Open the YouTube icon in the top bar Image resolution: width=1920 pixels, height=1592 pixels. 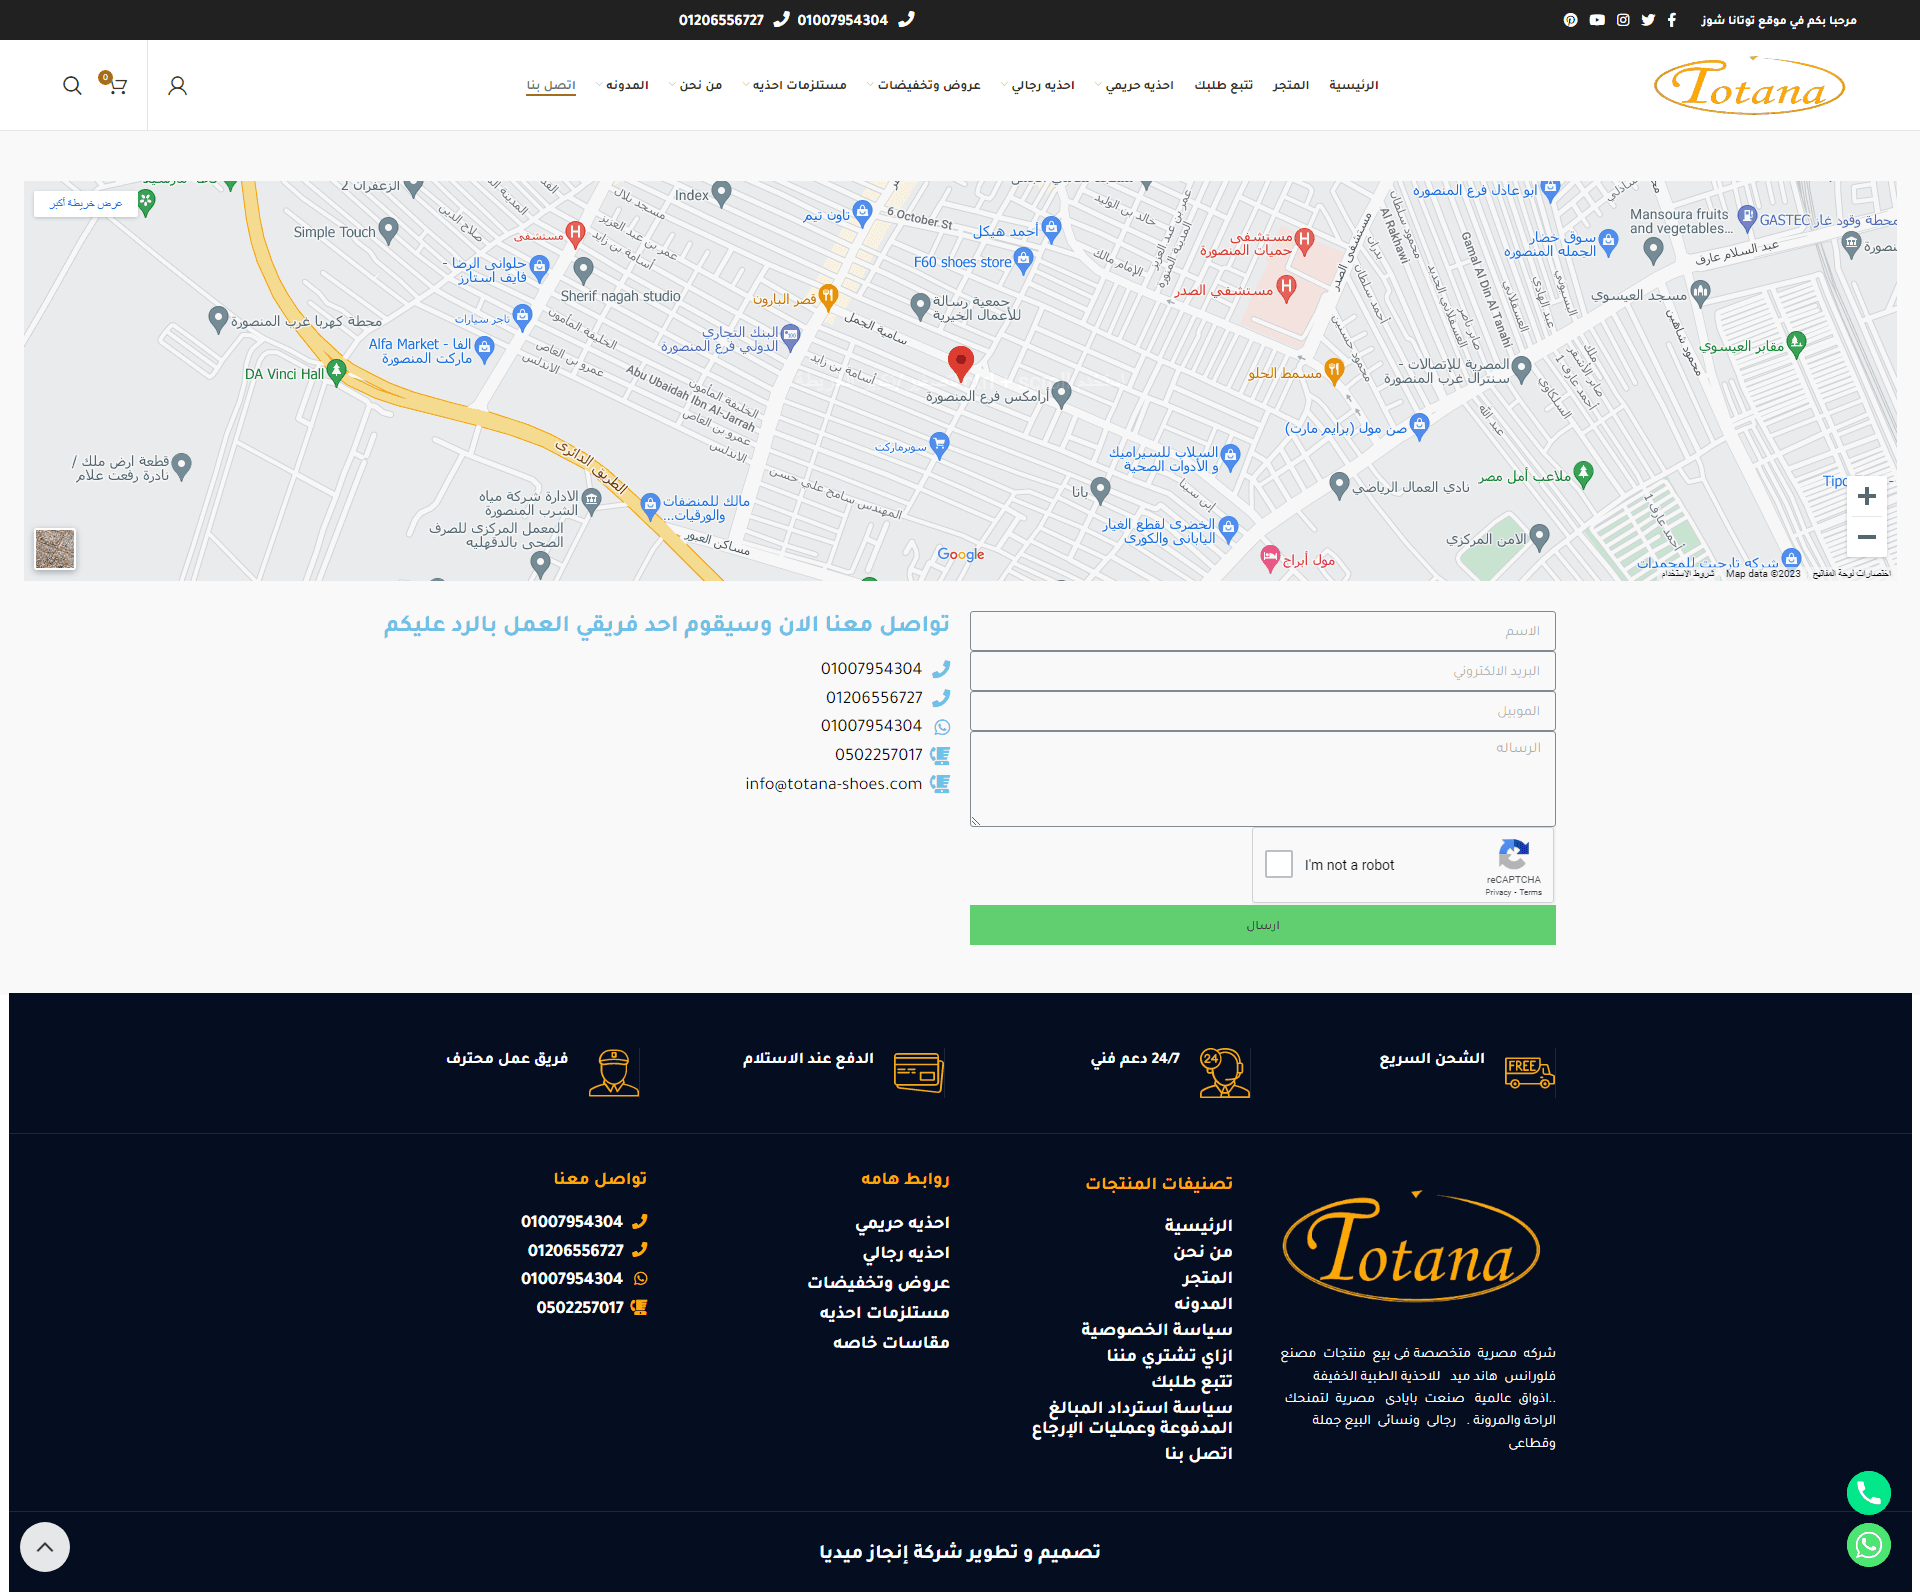click(x=1596, y=19)
